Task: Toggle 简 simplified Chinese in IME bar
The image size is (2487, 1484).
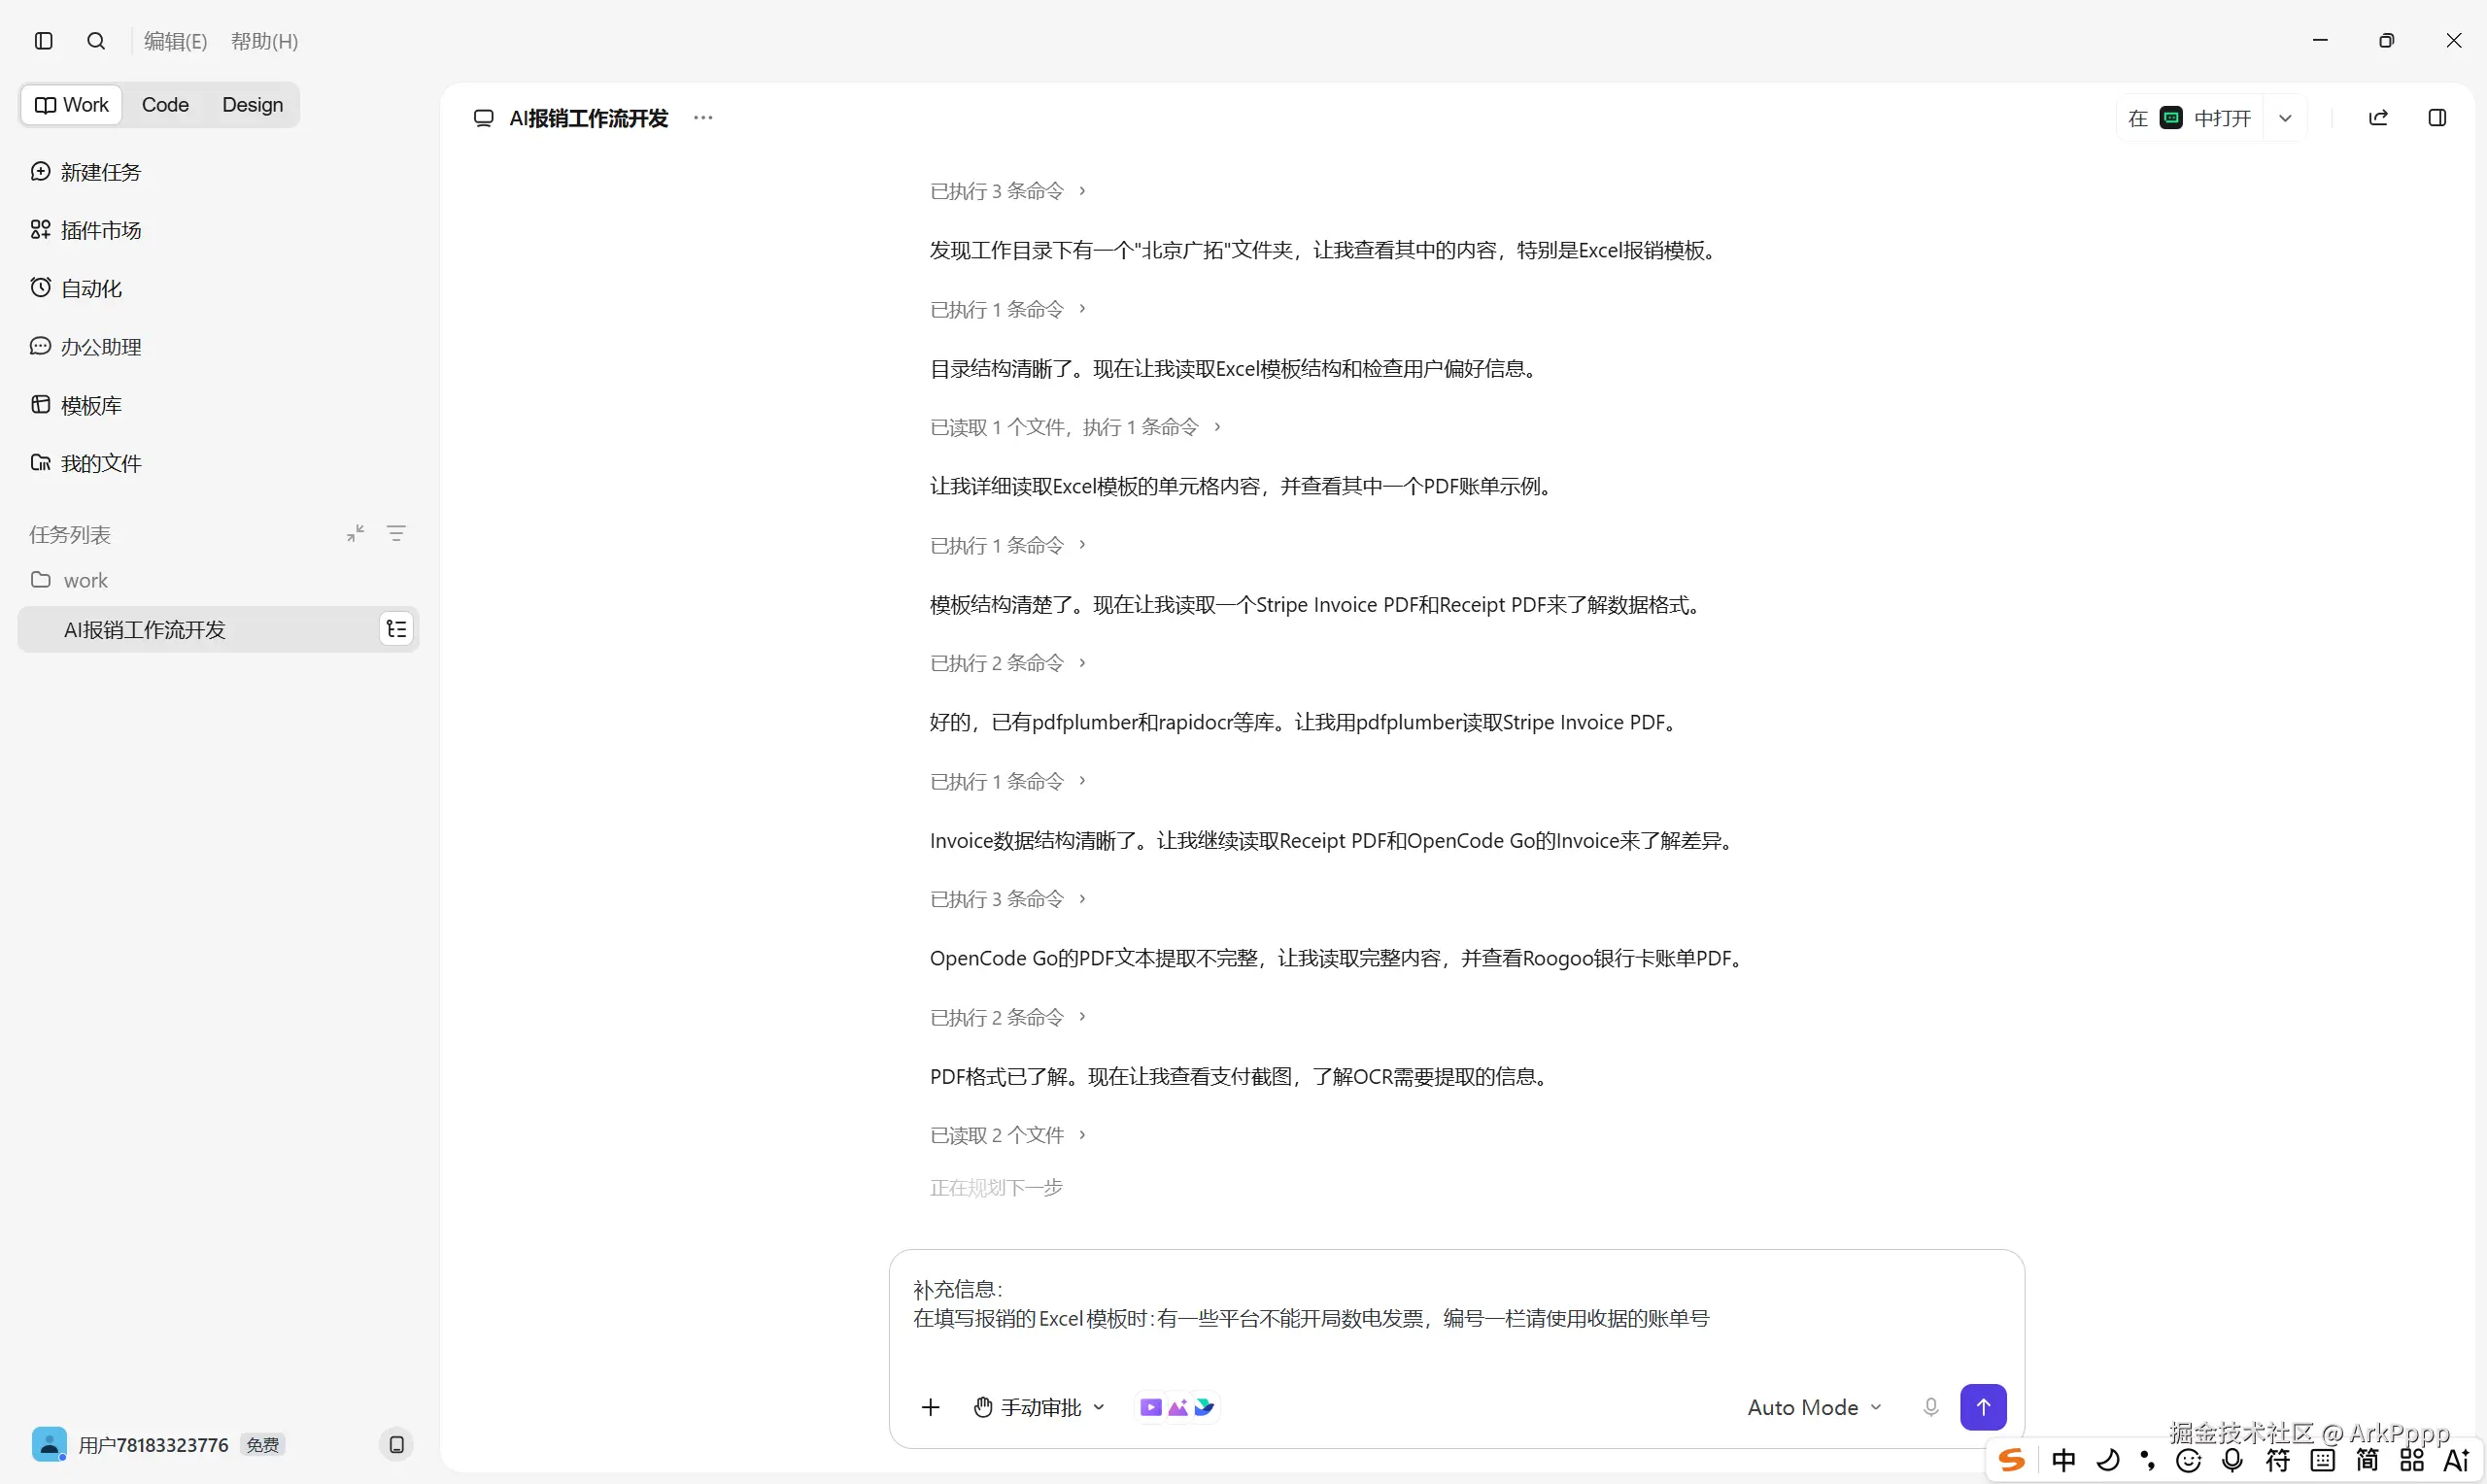Action: pyautogui.click(x=2366, y=1460)
